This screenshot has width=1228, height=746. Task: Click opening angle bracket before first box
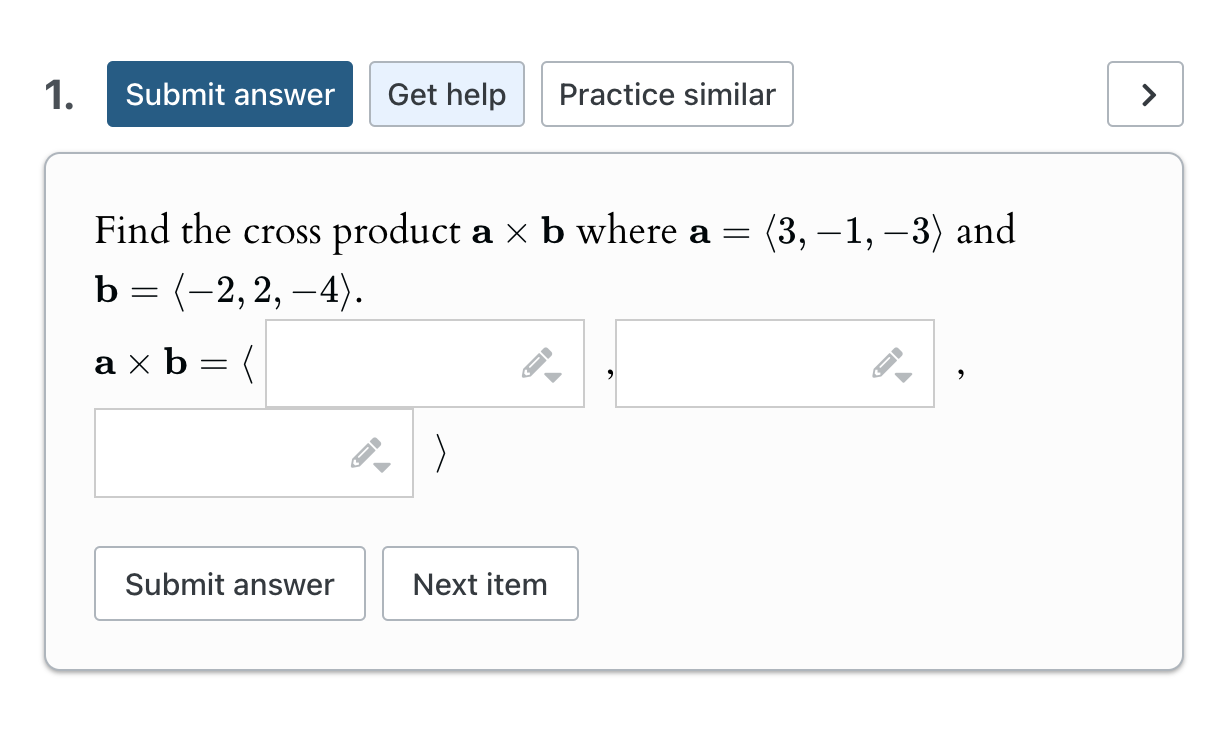(x=248, y=364)
